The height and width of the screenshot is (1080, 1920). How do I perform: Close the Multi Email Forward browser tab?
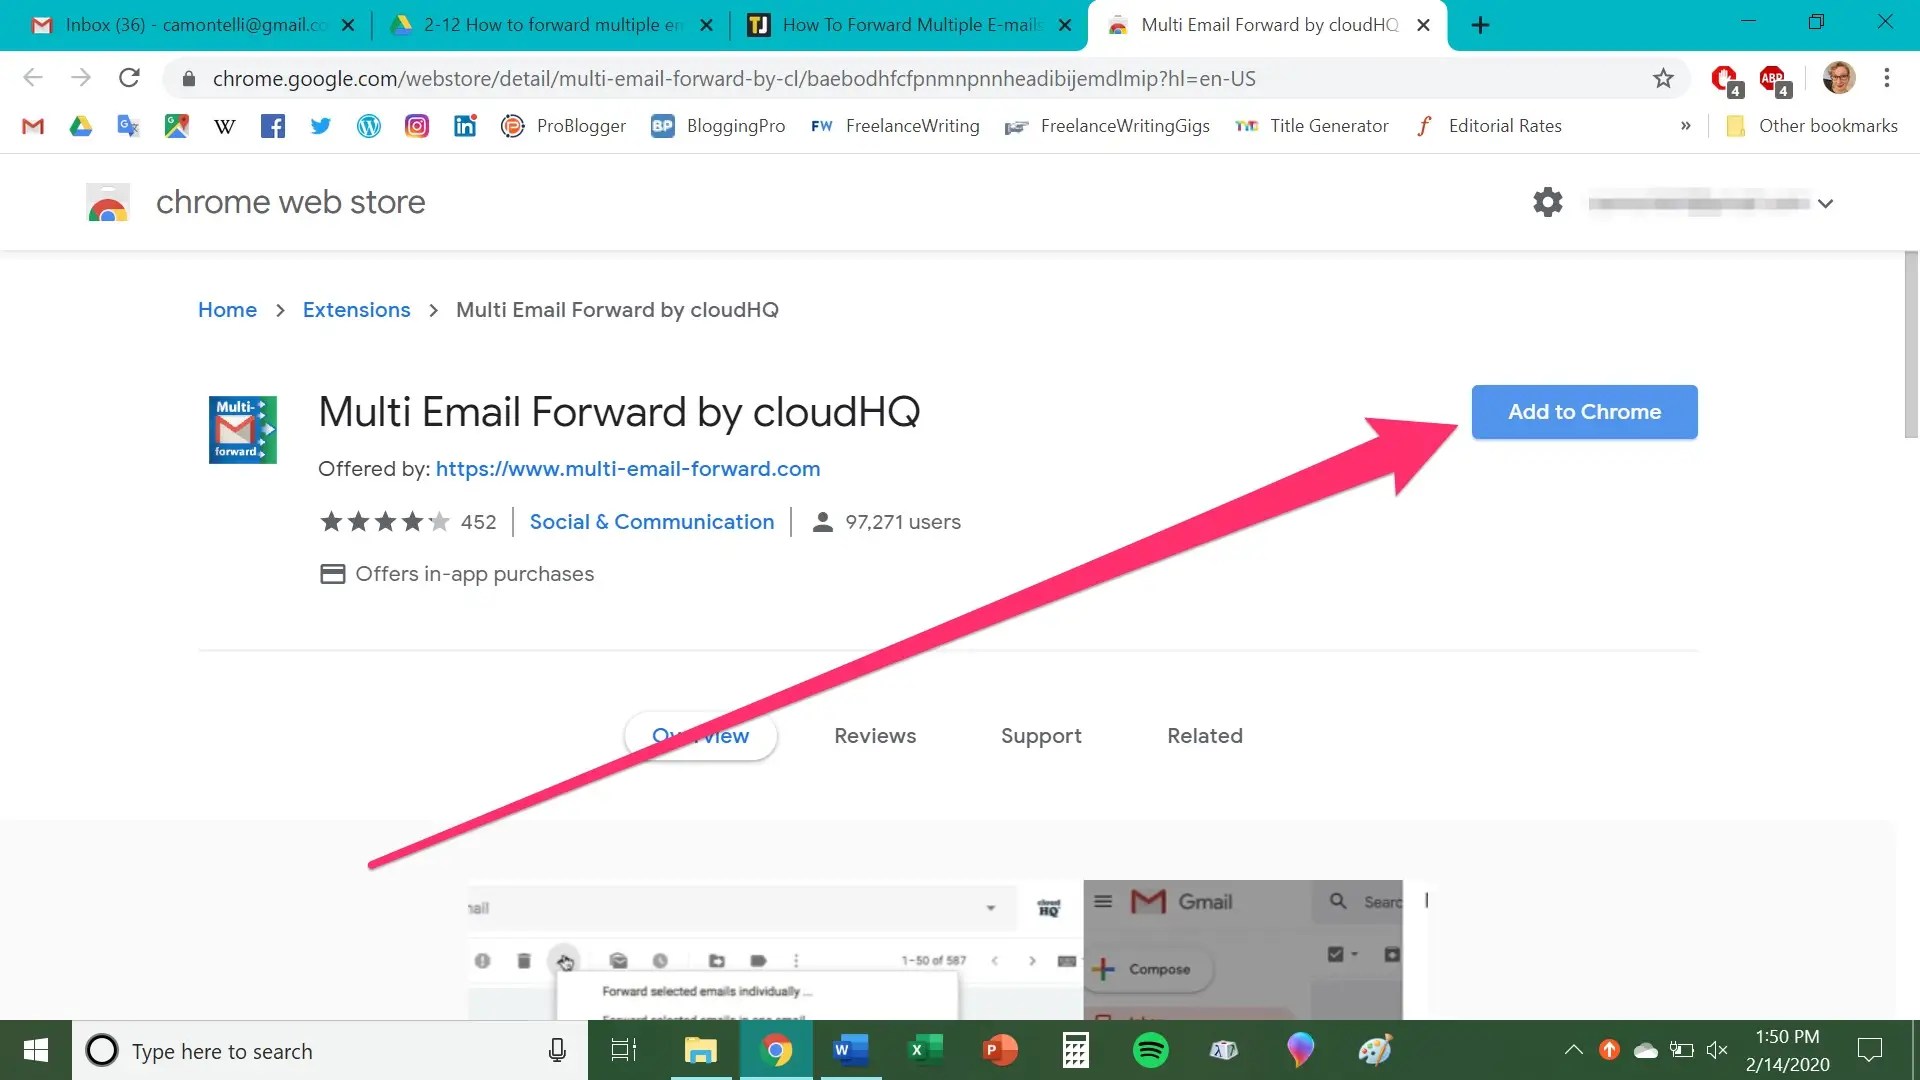(1423, 25)
